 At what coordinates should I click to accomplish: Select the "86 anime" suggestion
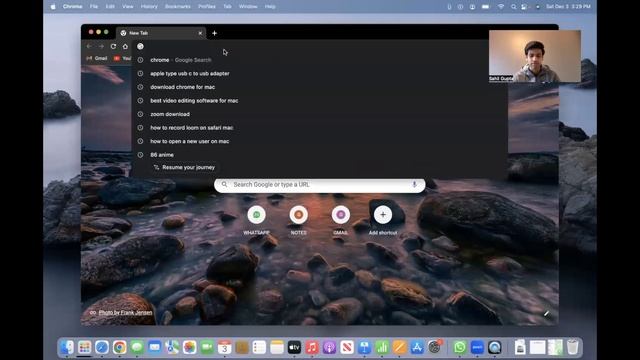[319, 155]
